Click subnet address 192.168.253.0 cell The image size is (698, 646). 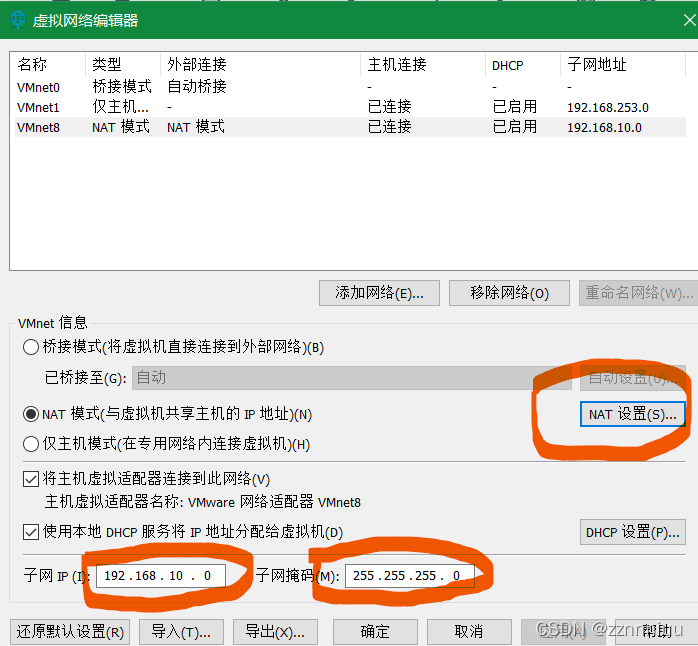pos(608,107)
